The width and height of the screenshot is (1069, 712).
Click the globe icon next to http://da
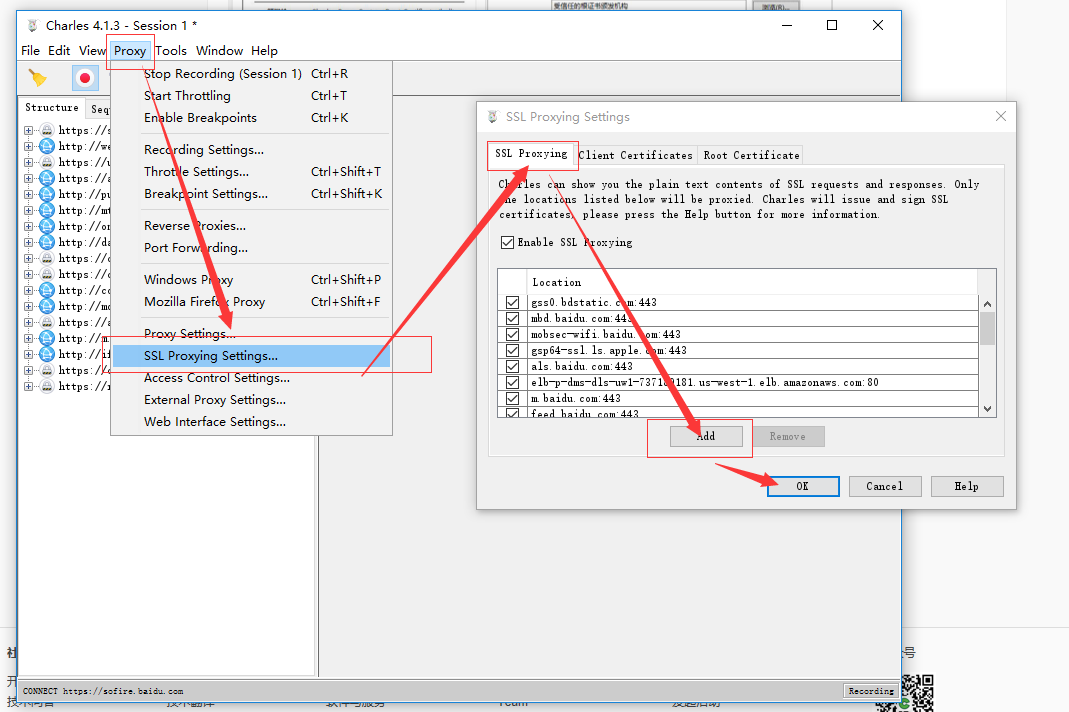tap(46, 242)
